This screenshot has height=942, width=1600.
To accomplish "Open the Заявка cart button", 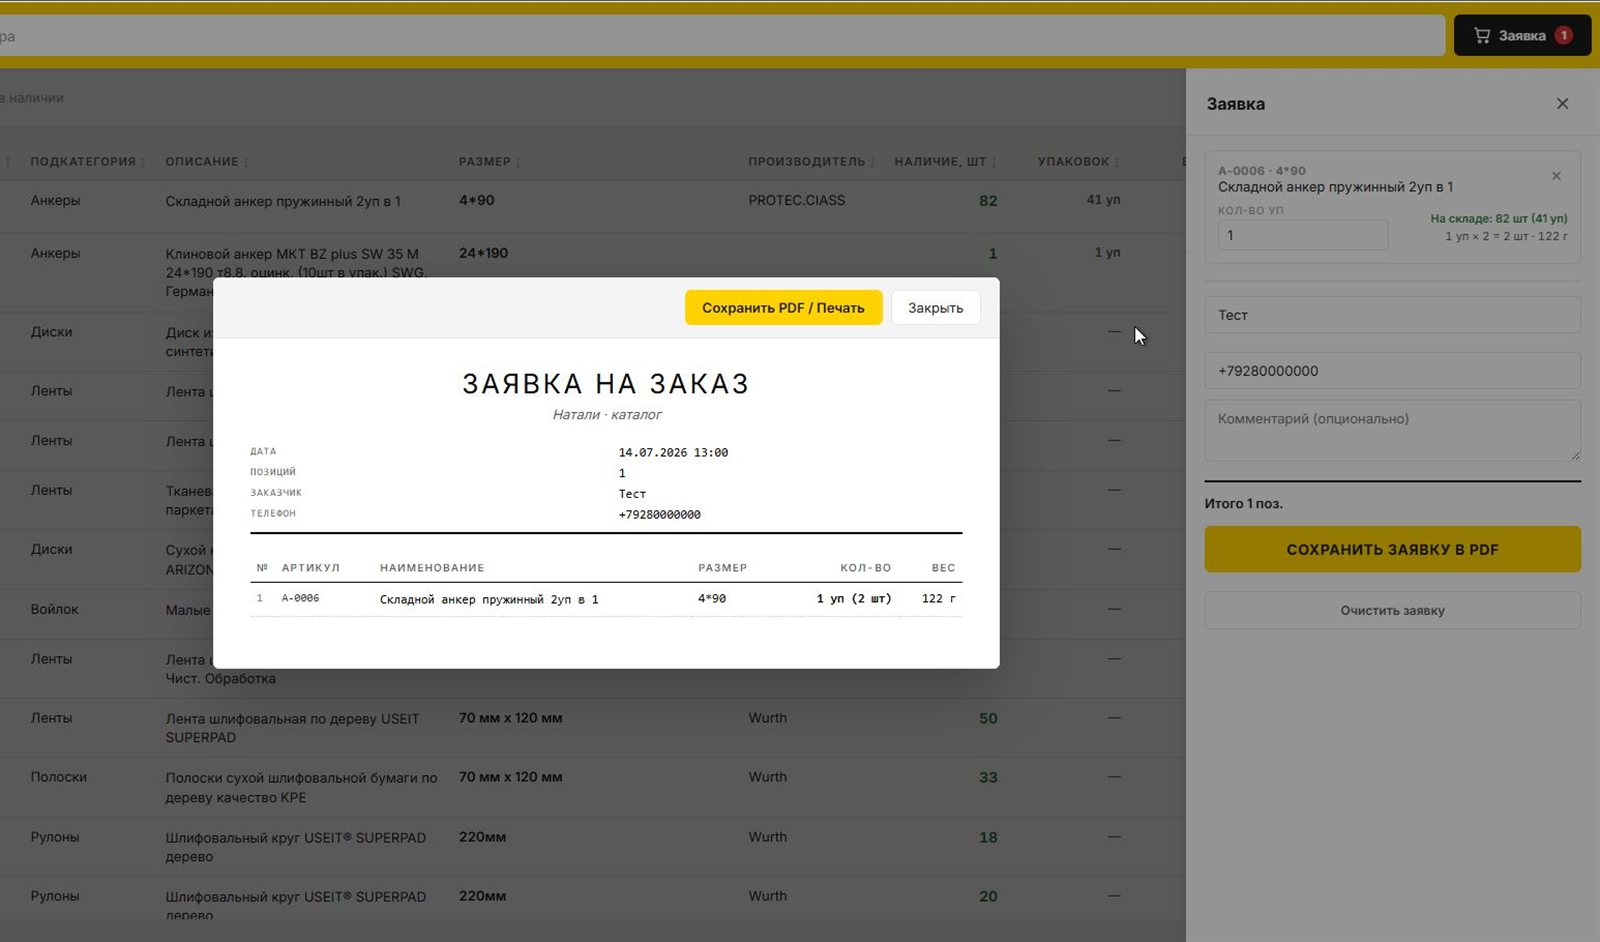I will pyautogui.click(x=1522, y=35).
